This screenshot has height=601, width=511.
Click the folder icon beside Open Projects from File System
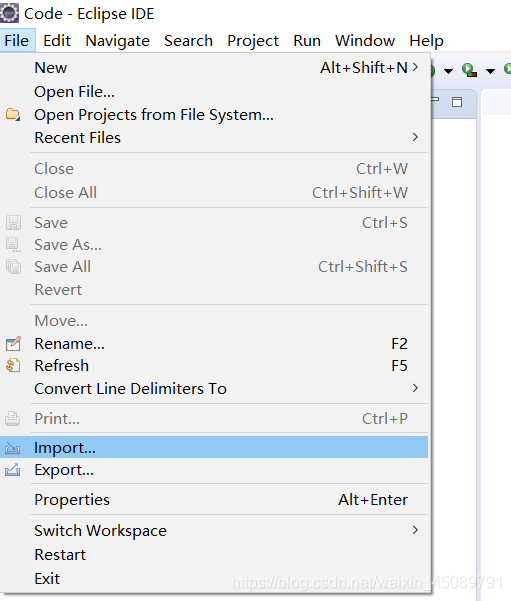coord(13,115)
